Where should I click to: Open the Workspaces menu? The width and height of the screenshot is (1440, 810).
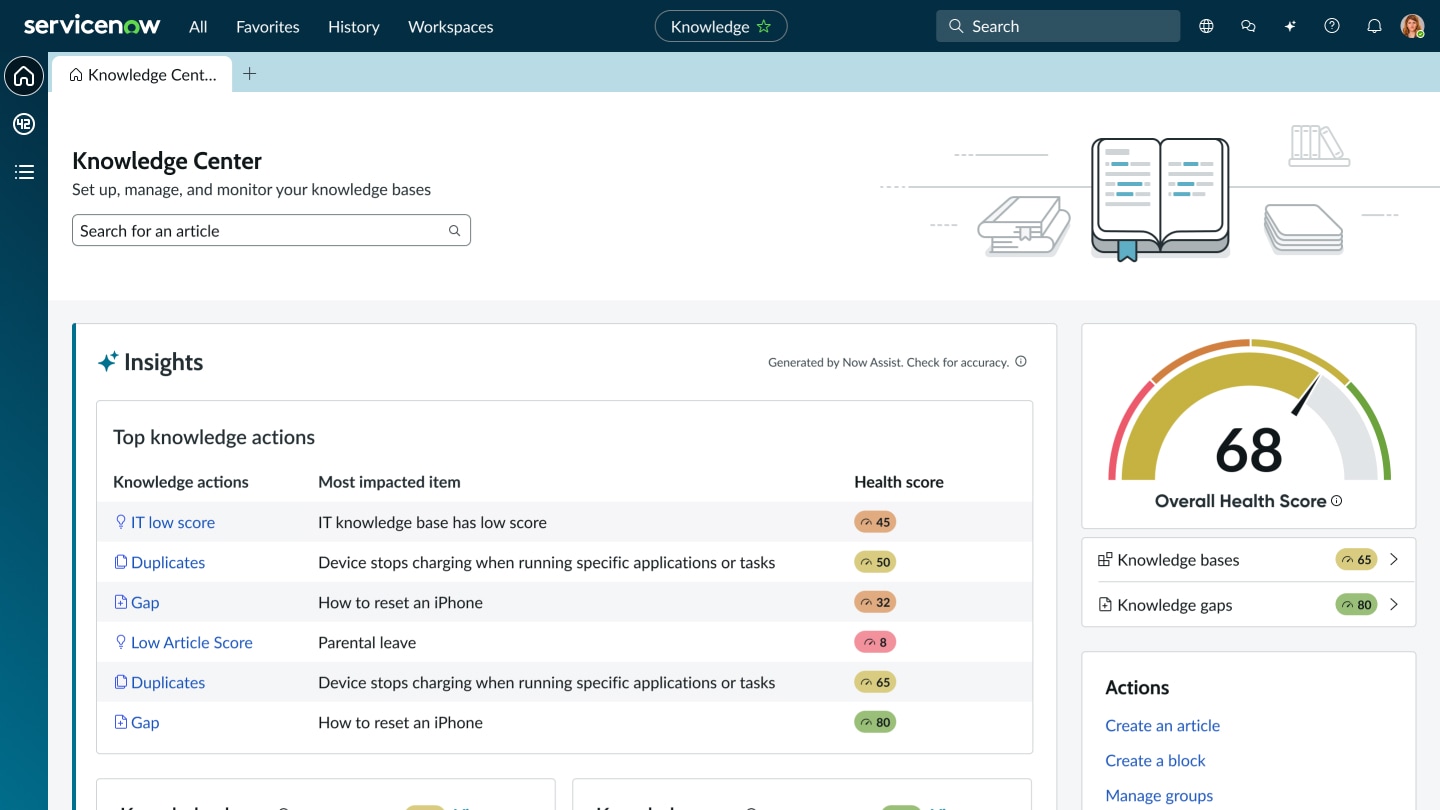451,27
